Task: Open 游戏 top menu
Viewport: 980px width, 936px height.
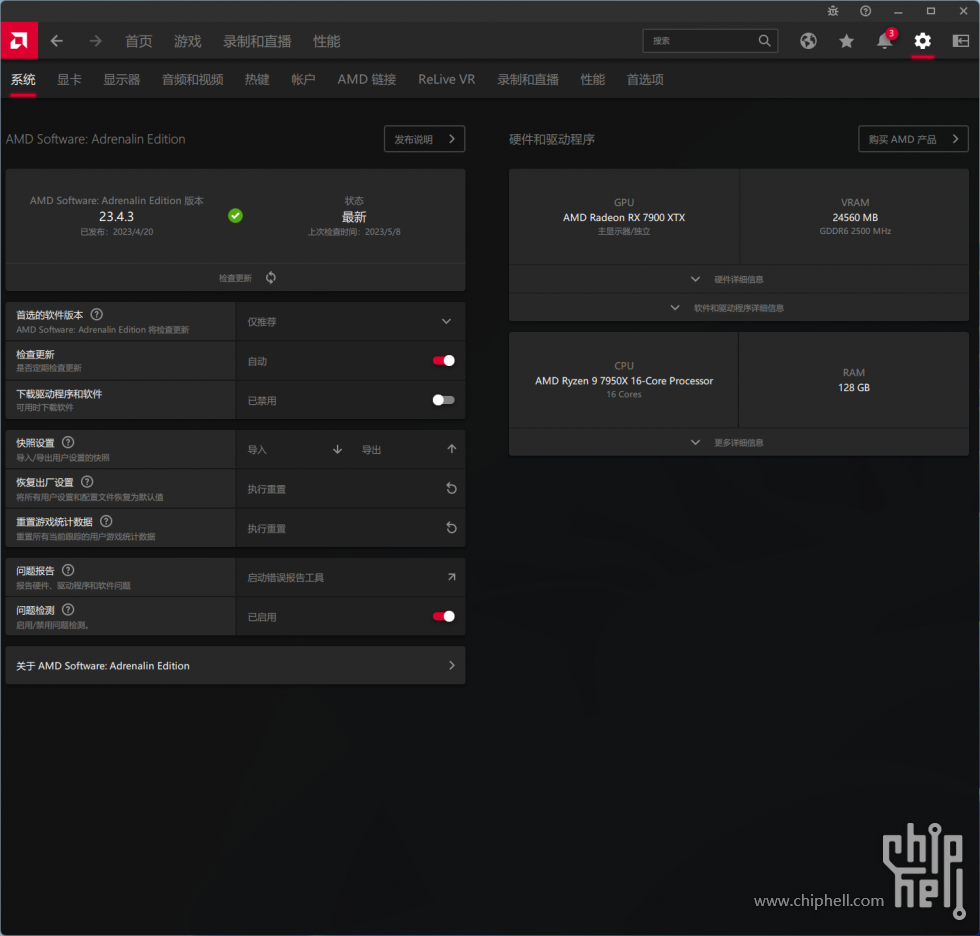Action: [x=188, y=41]
